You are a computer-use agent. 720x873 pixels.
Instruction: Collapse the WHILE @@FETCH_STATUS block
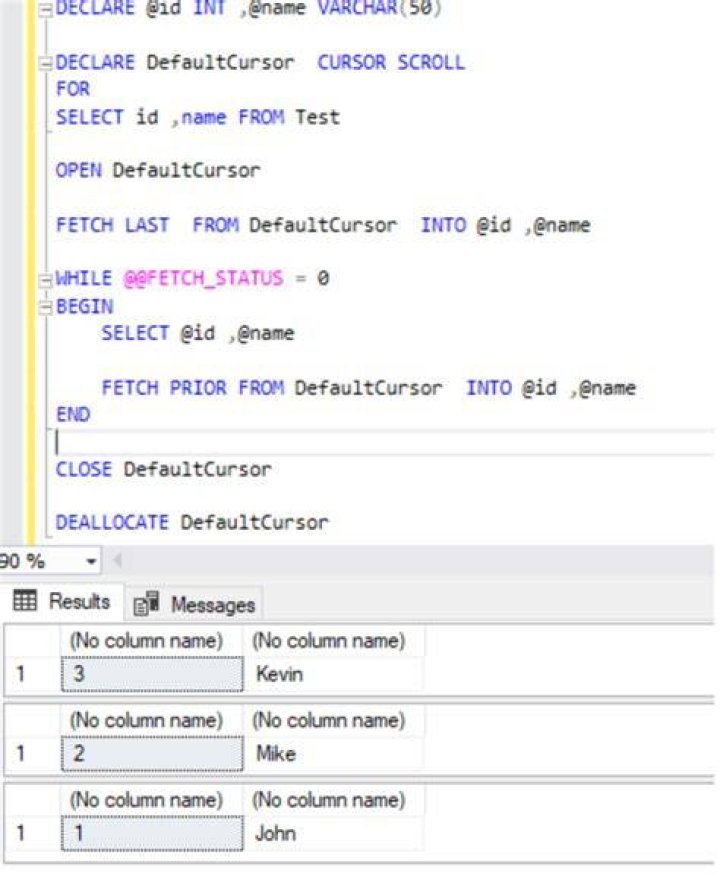[x=45, y=280]
